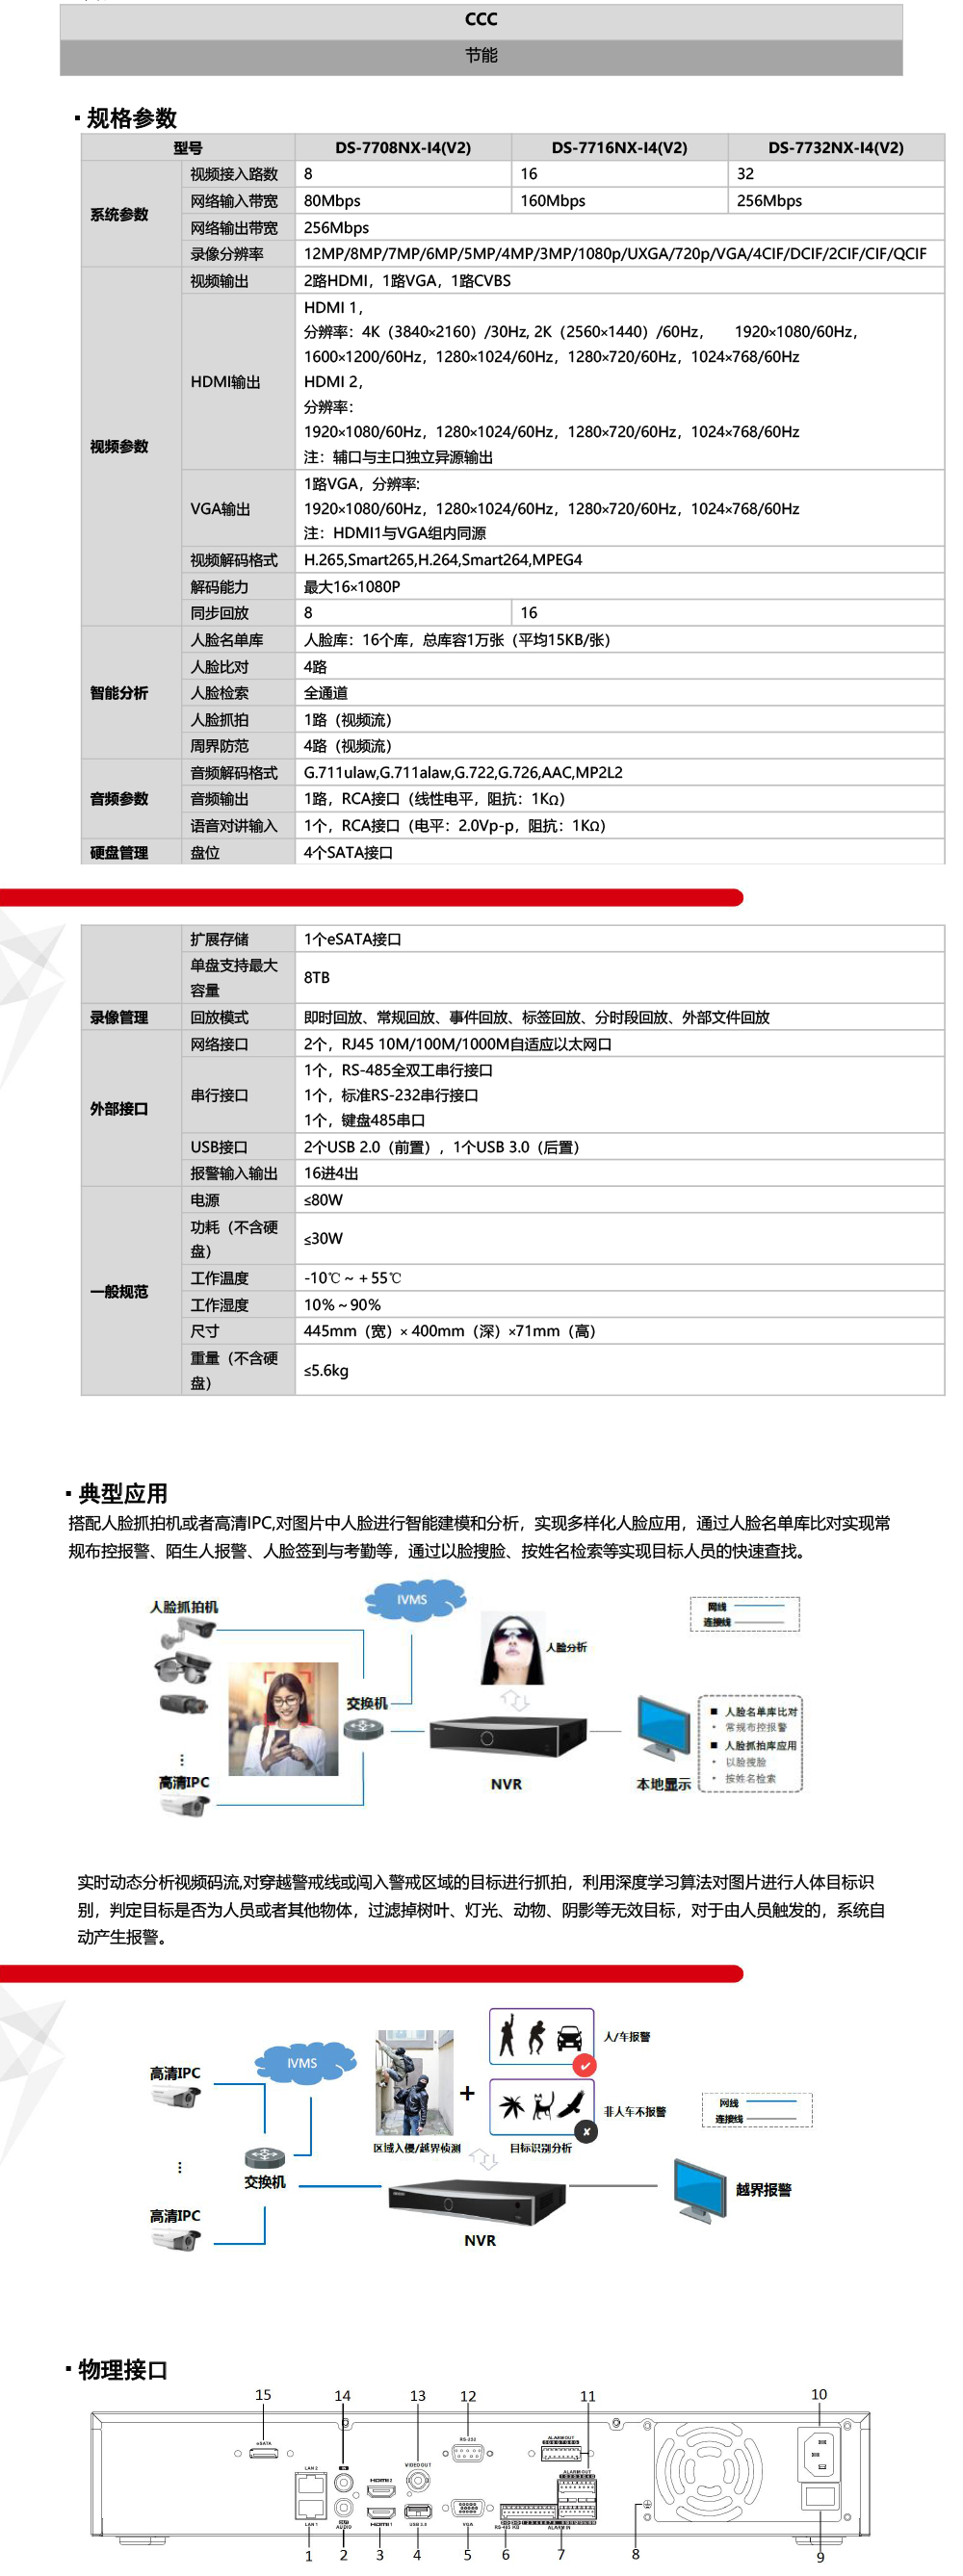Viewport: 963px width, 2576px height.
Task: Click the 80Mbps bandwidth value
Action: click(x=332, y=201)
